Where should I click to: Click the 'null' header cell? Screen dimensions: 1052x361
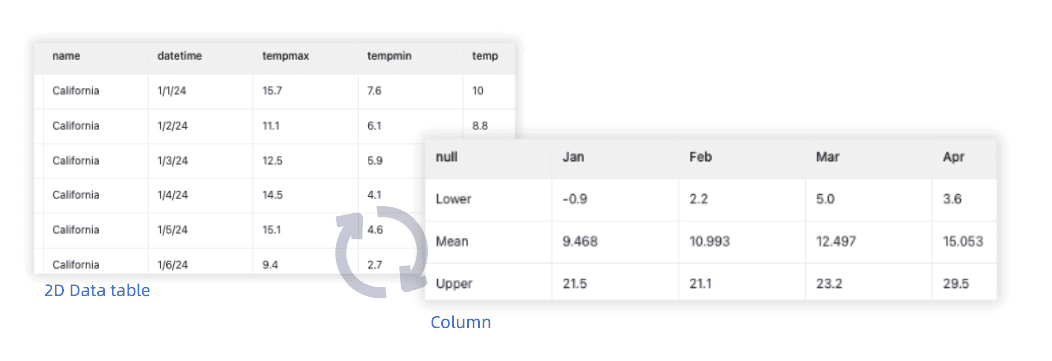coord(446,158)
